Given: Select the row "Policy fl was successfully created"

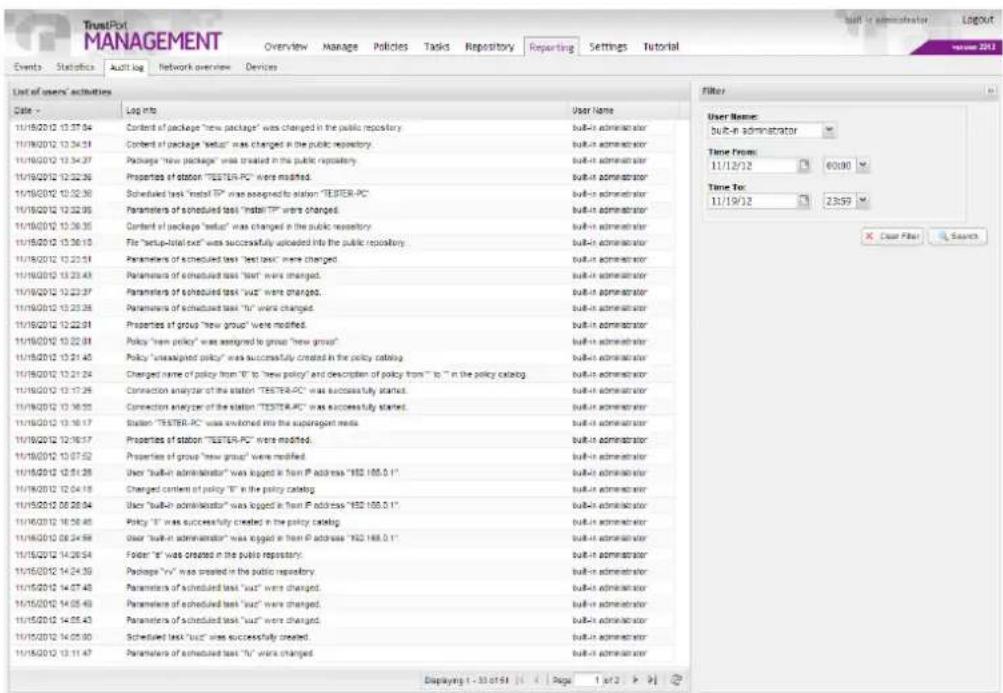Looking at the screenshot, I should pyautogui.click(x=342, y=522).
